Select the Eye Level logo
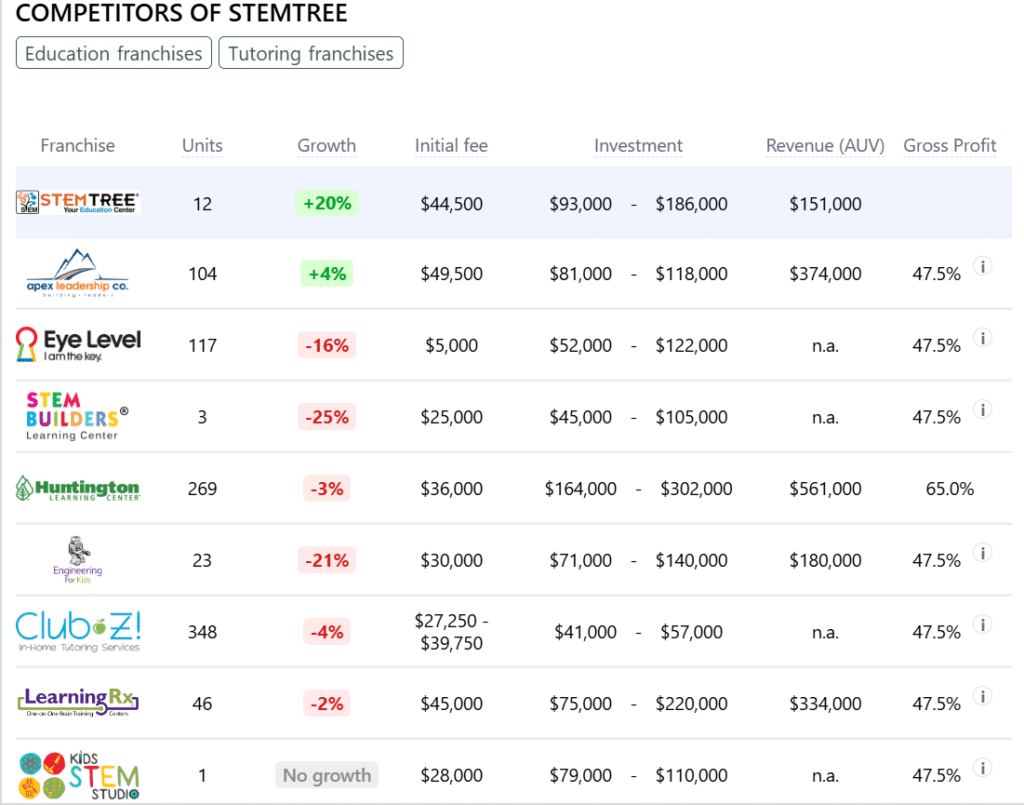The image size is (1024, 805). pos(78,345)
